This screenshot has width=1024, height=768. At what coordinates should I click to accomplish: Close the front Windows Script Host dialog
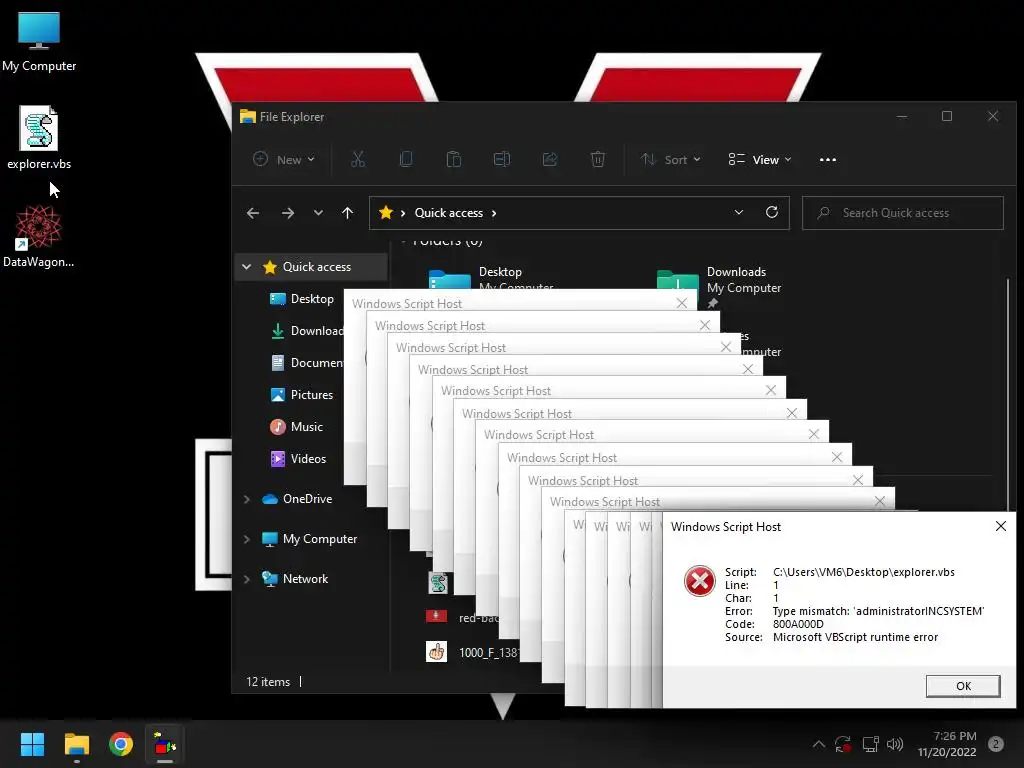pos(1000,526)
